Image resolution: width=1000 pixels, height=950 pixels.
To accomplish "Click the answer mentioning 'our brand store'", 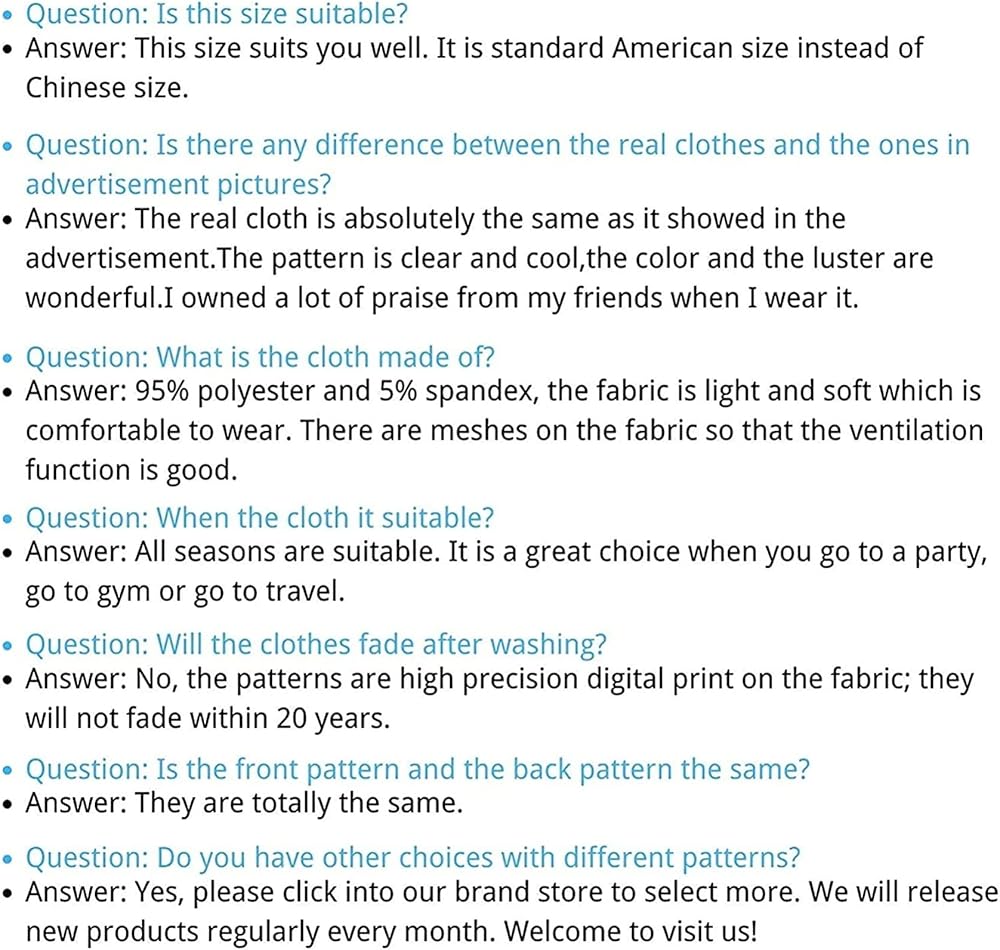I will click(x=510, y=910).
